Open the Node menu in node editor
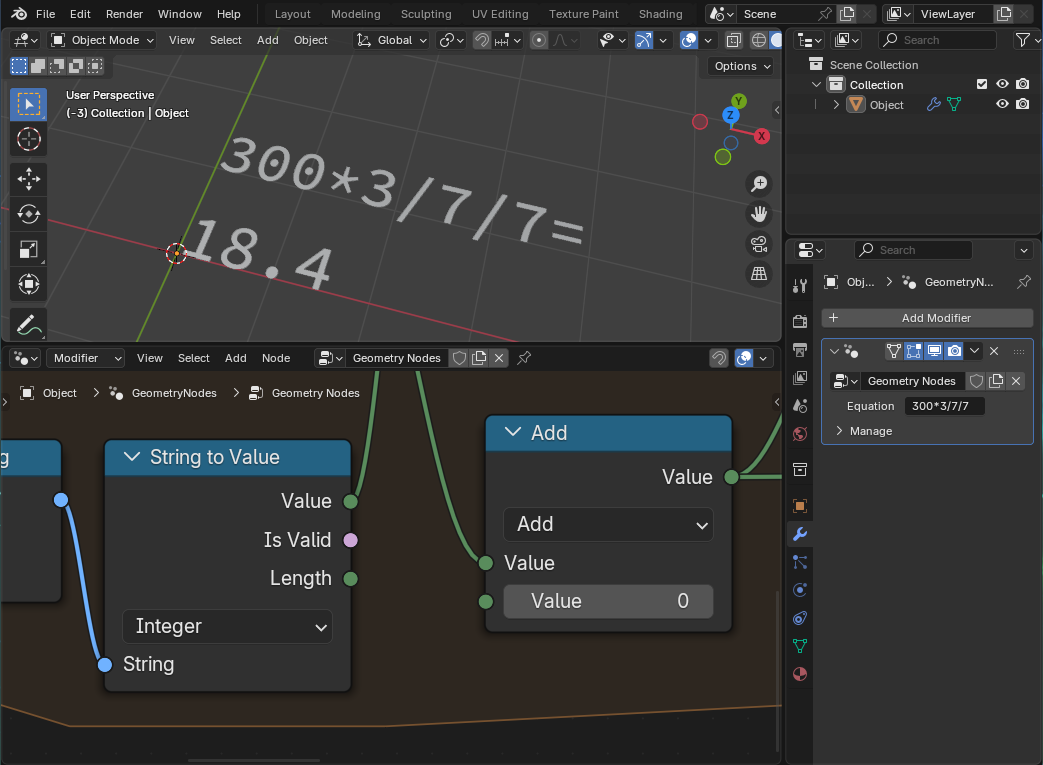The height and width of the screenshot is (765, 1043). pos(276,358)
